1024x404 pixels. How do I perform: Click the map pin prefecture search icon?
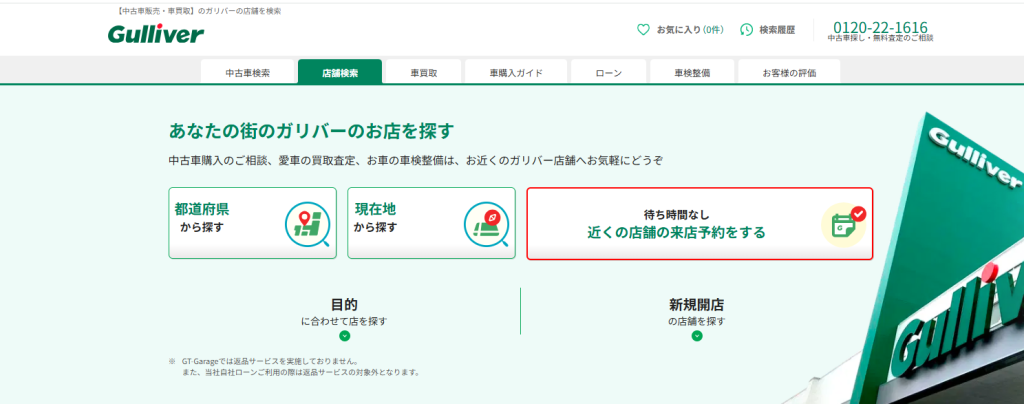(x=306, y=224)
